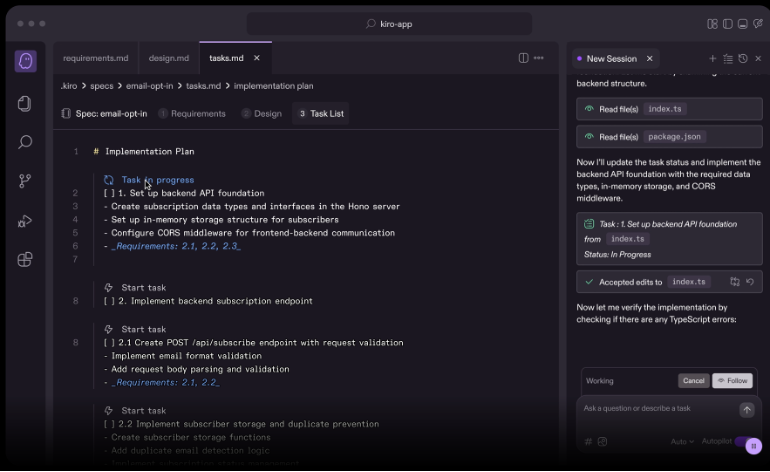Cancel the working agent task

pyautogui.click(x=693, y=381)
